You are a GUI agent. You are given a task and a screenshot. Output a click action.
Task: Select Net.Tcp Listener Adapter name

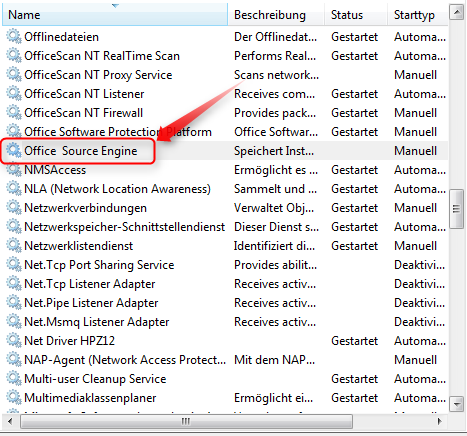coord(90,284)
